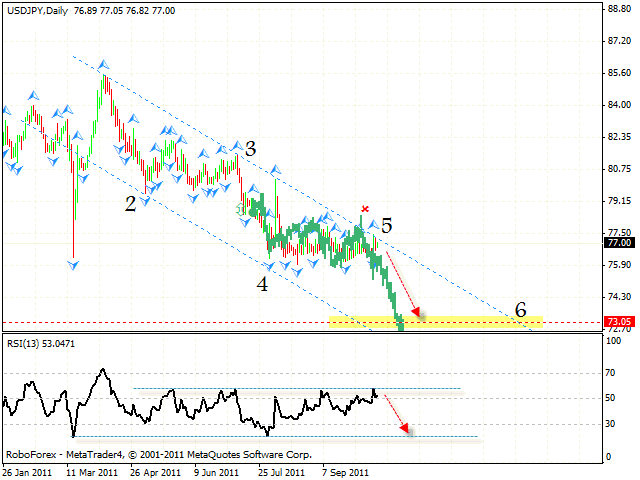Select the wave label 2
Image resolution: width=640 pixels, height=480 pixels.
(x=130, y=203)
